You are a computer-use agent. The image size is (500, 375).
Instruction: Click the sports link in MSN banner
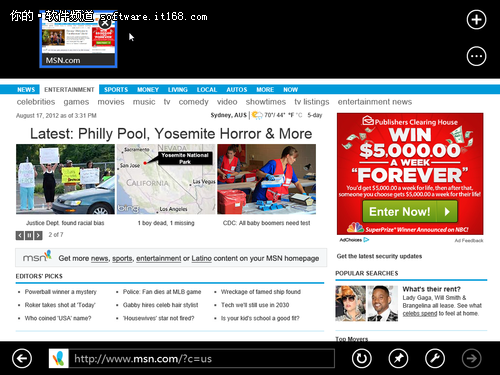[122, 258]
